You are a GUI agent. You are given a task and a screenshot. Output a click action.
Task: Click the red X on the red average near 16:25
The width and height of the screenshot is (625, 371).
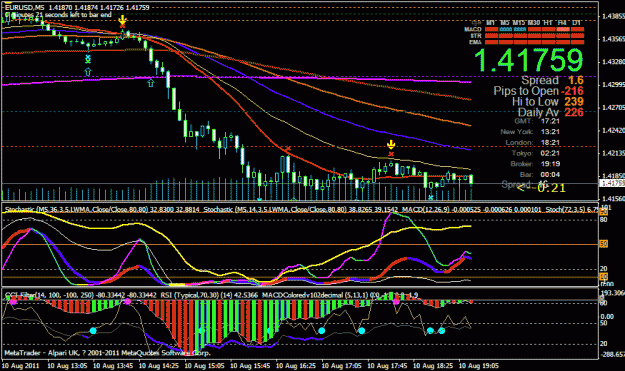(288, 149)
